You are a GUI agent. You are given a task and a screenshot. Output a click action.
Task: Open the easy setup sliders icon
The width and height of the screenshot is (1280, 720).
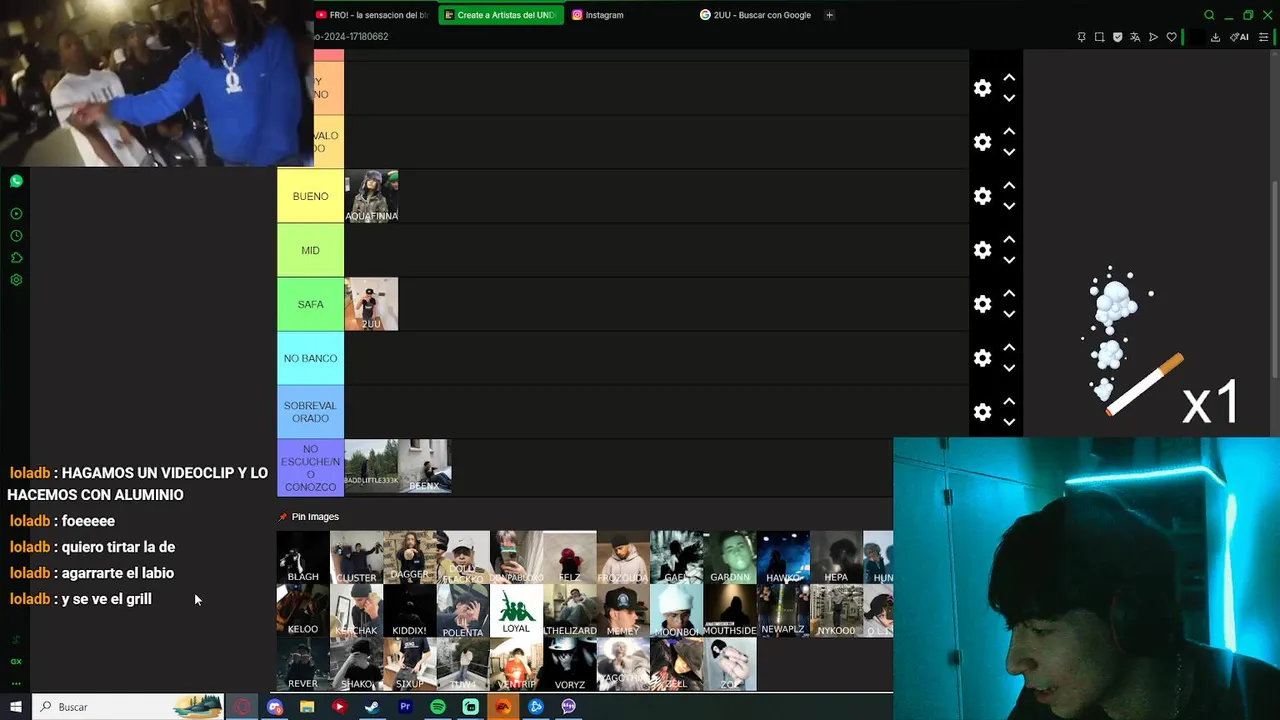tap(1263, 37)
